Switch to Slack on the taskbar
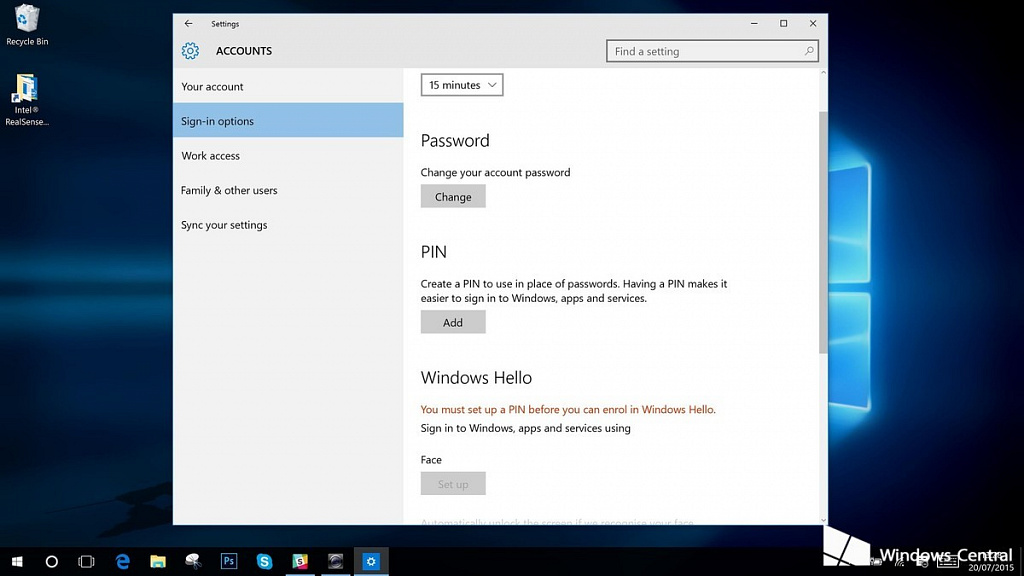Image resolution: width=1024 pixels, height=576 pixels. (300, 562)
